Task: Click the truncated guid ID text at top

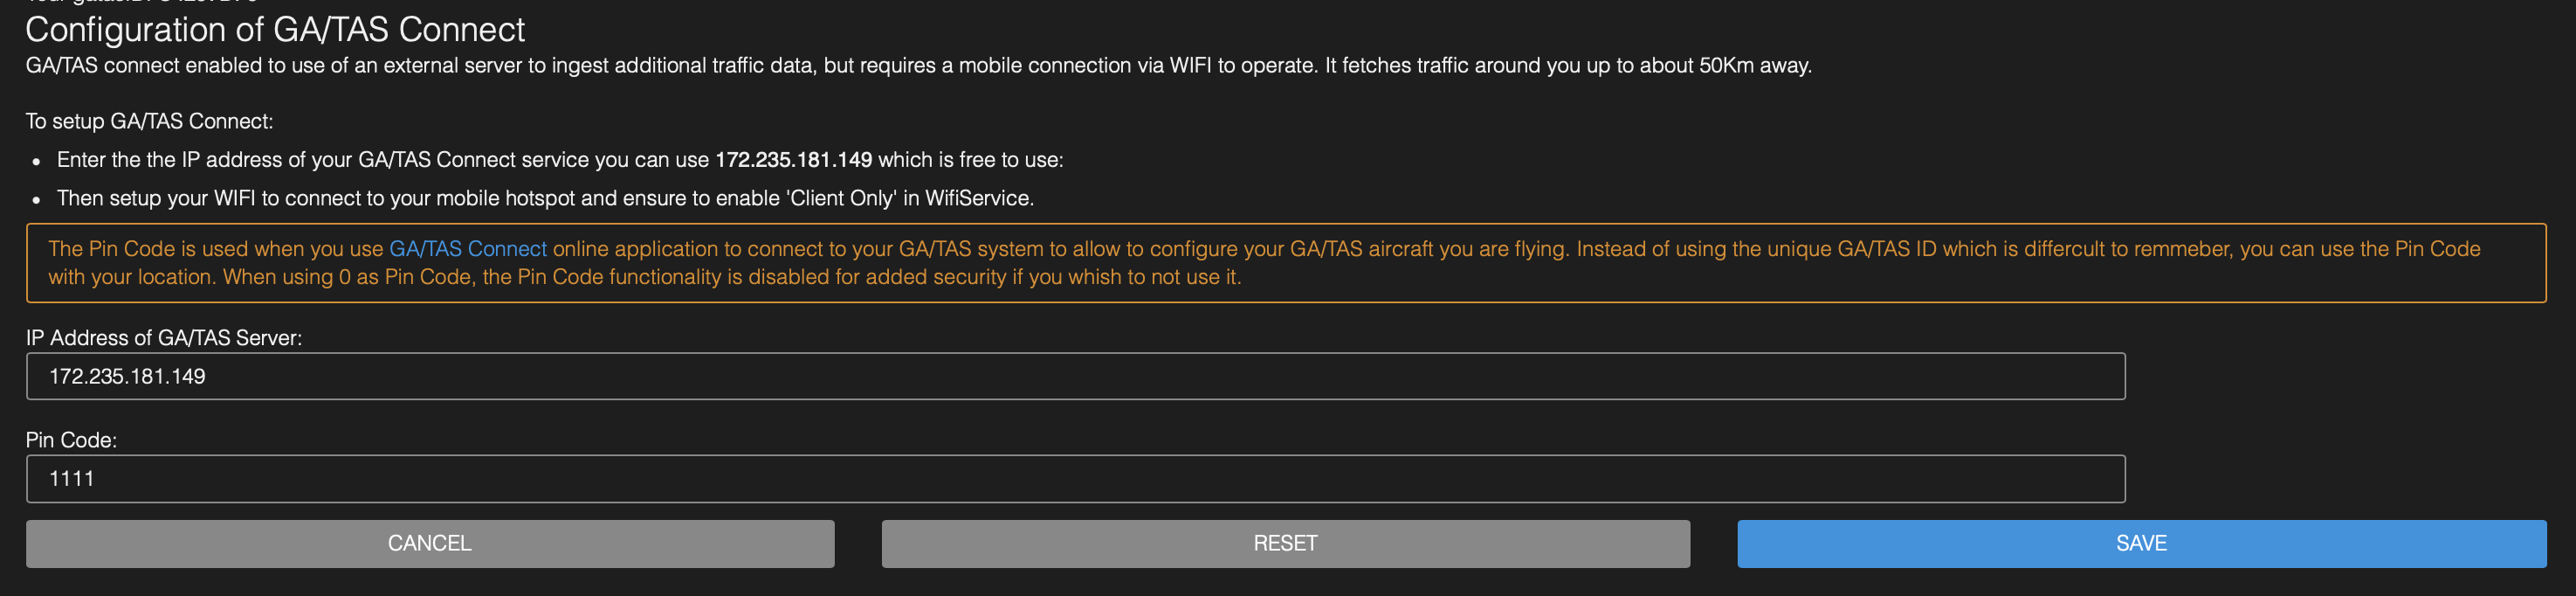Action: (140, 3)
